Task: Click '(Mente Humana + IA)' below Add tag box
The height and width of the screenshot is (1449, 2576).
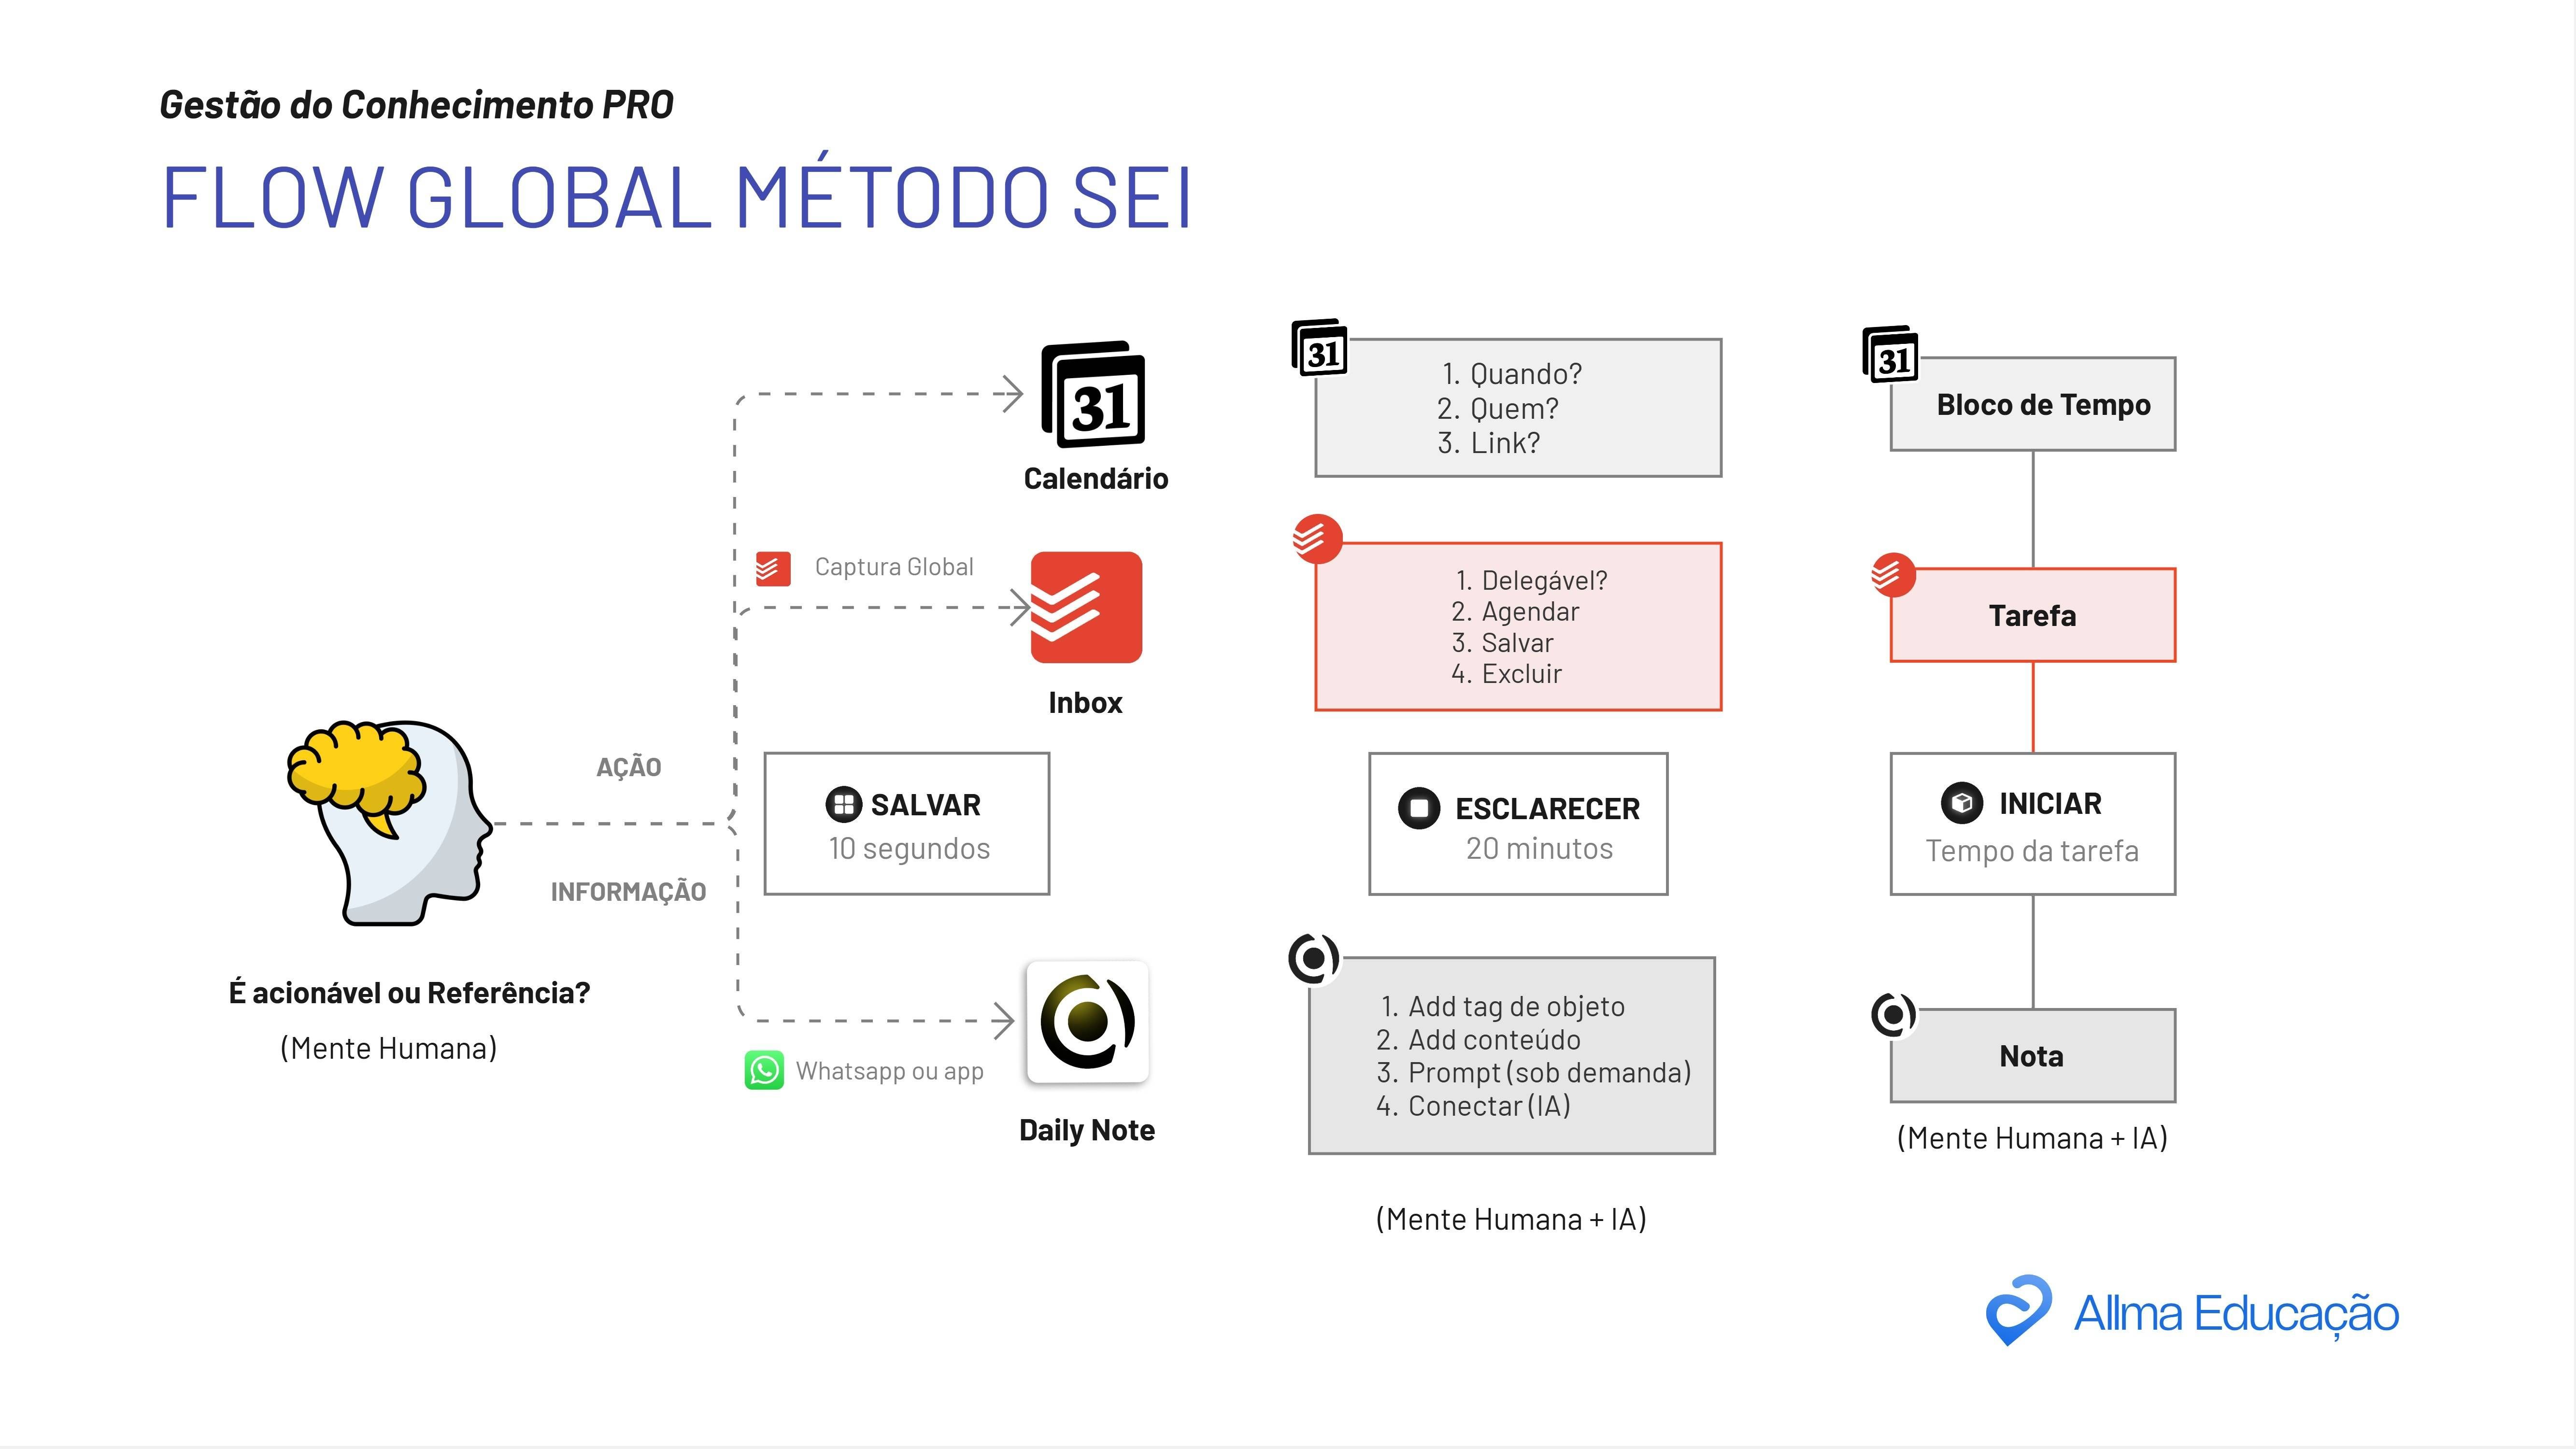Action: 1511,1219
